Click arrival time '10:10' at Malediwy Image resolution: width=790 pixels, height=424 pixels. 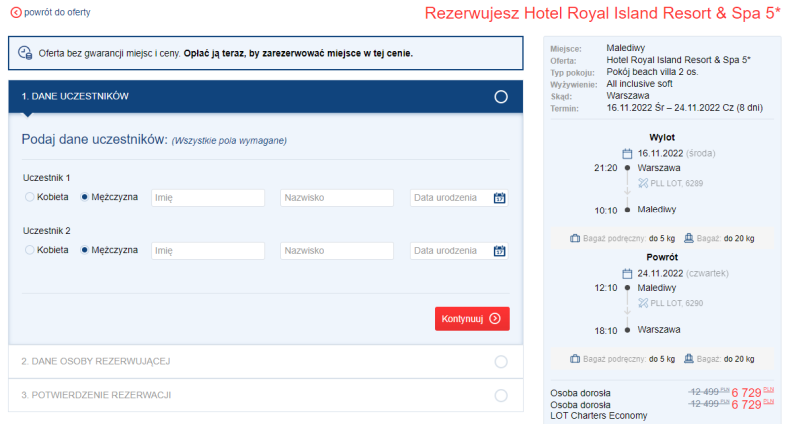tap(606, 210)
